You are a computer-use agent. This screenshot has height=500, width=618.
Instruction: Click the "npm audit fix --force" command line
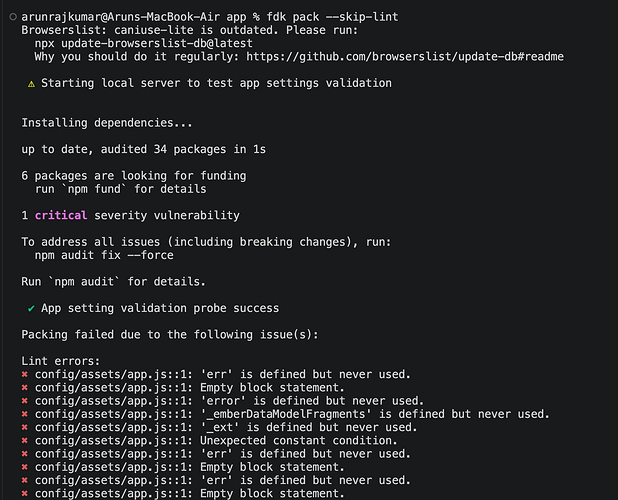tap(113, 255)
